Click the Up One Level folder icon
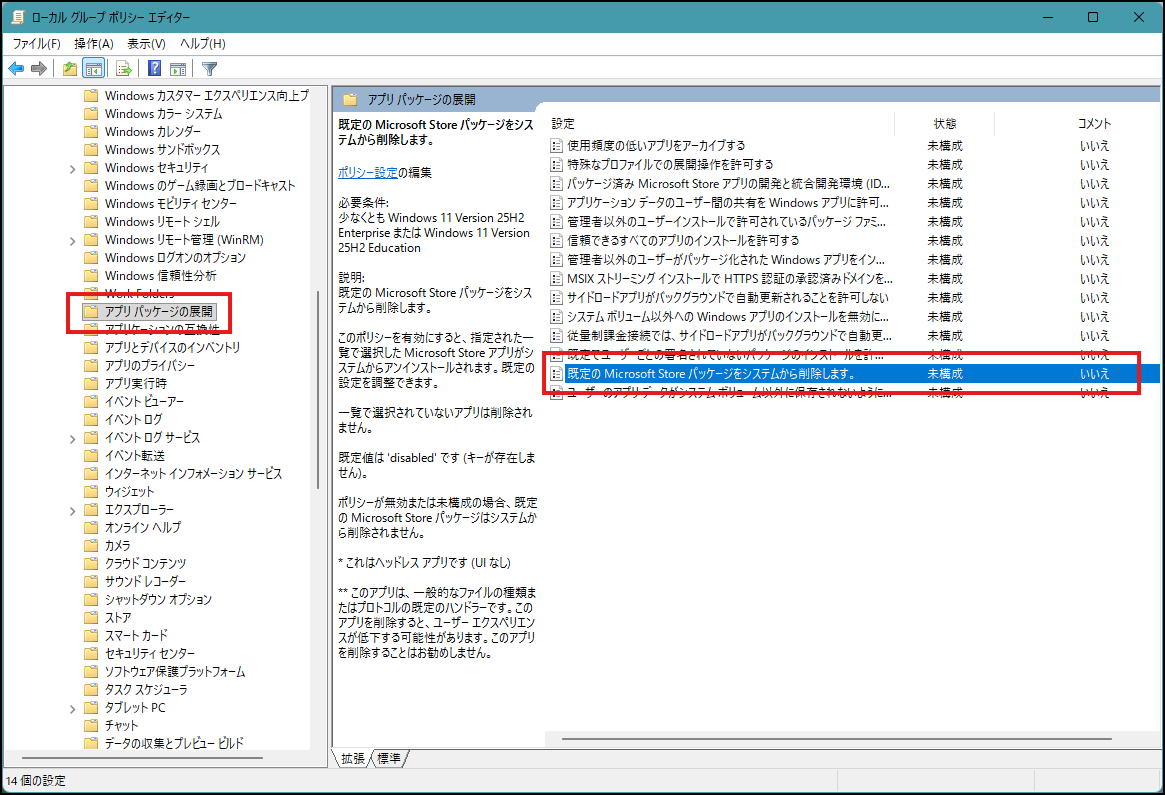This screenshot has height=795, width=1165. pyautogui.click(x=69, y=69)
